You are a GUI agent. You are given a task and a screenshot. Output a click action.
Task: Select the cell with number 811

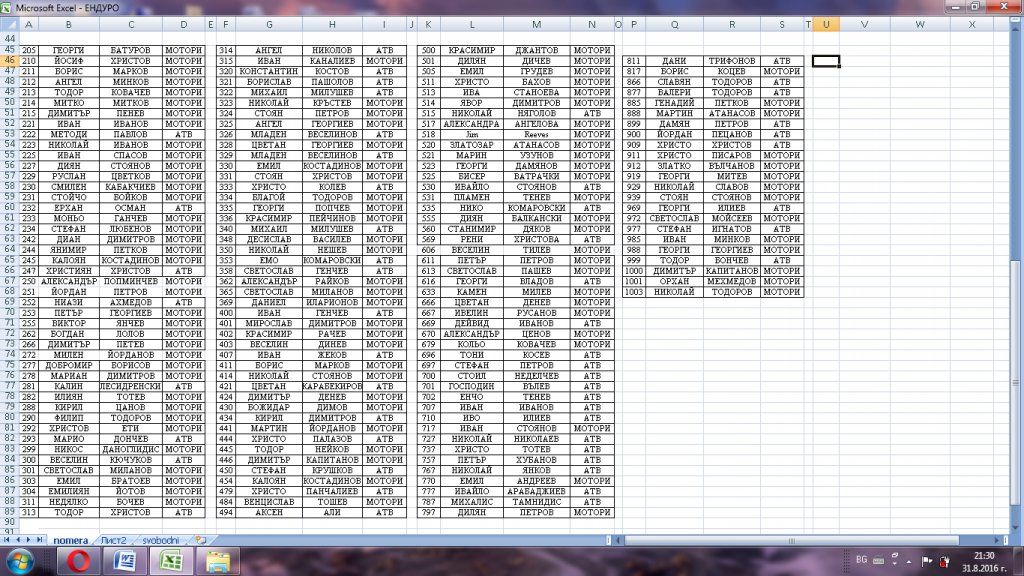coord(633,61)
